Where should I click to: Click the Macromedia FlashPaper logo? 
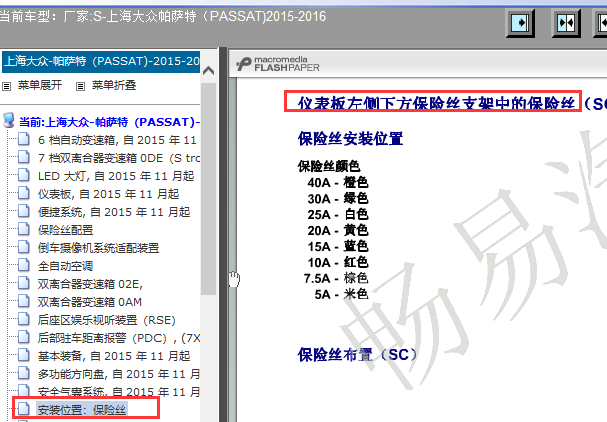click(x=278, y=64)
